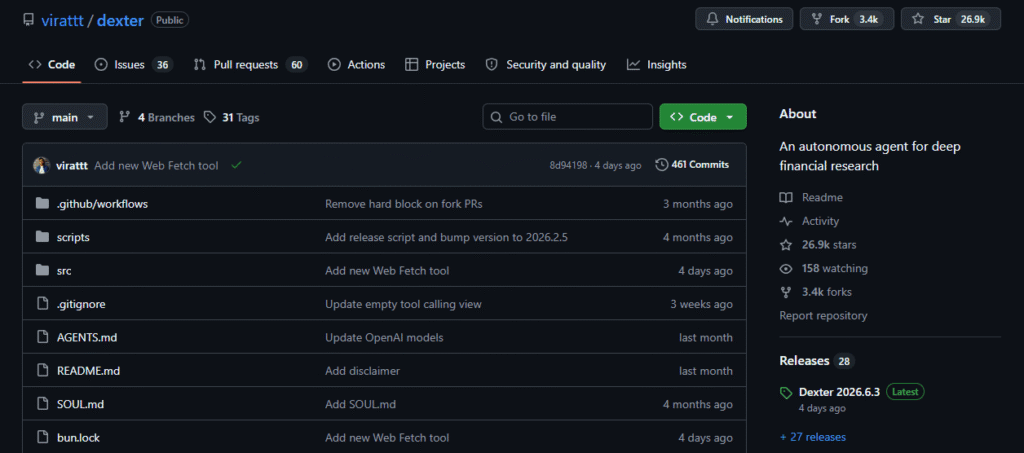Click the file icon next to SOUL.md
The width and height of the screenshot is (1024, 453).
click(42, 404)
